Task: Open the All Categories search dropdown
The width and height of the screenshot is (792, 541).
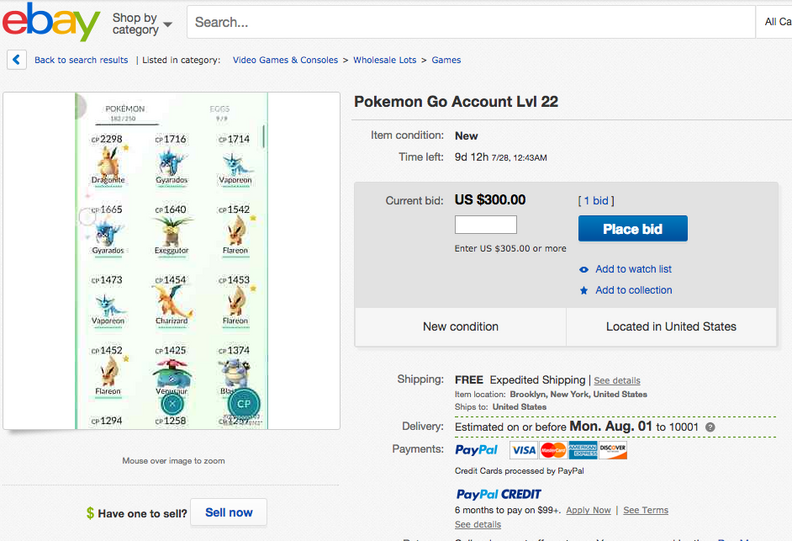Action: click(776, 22)
